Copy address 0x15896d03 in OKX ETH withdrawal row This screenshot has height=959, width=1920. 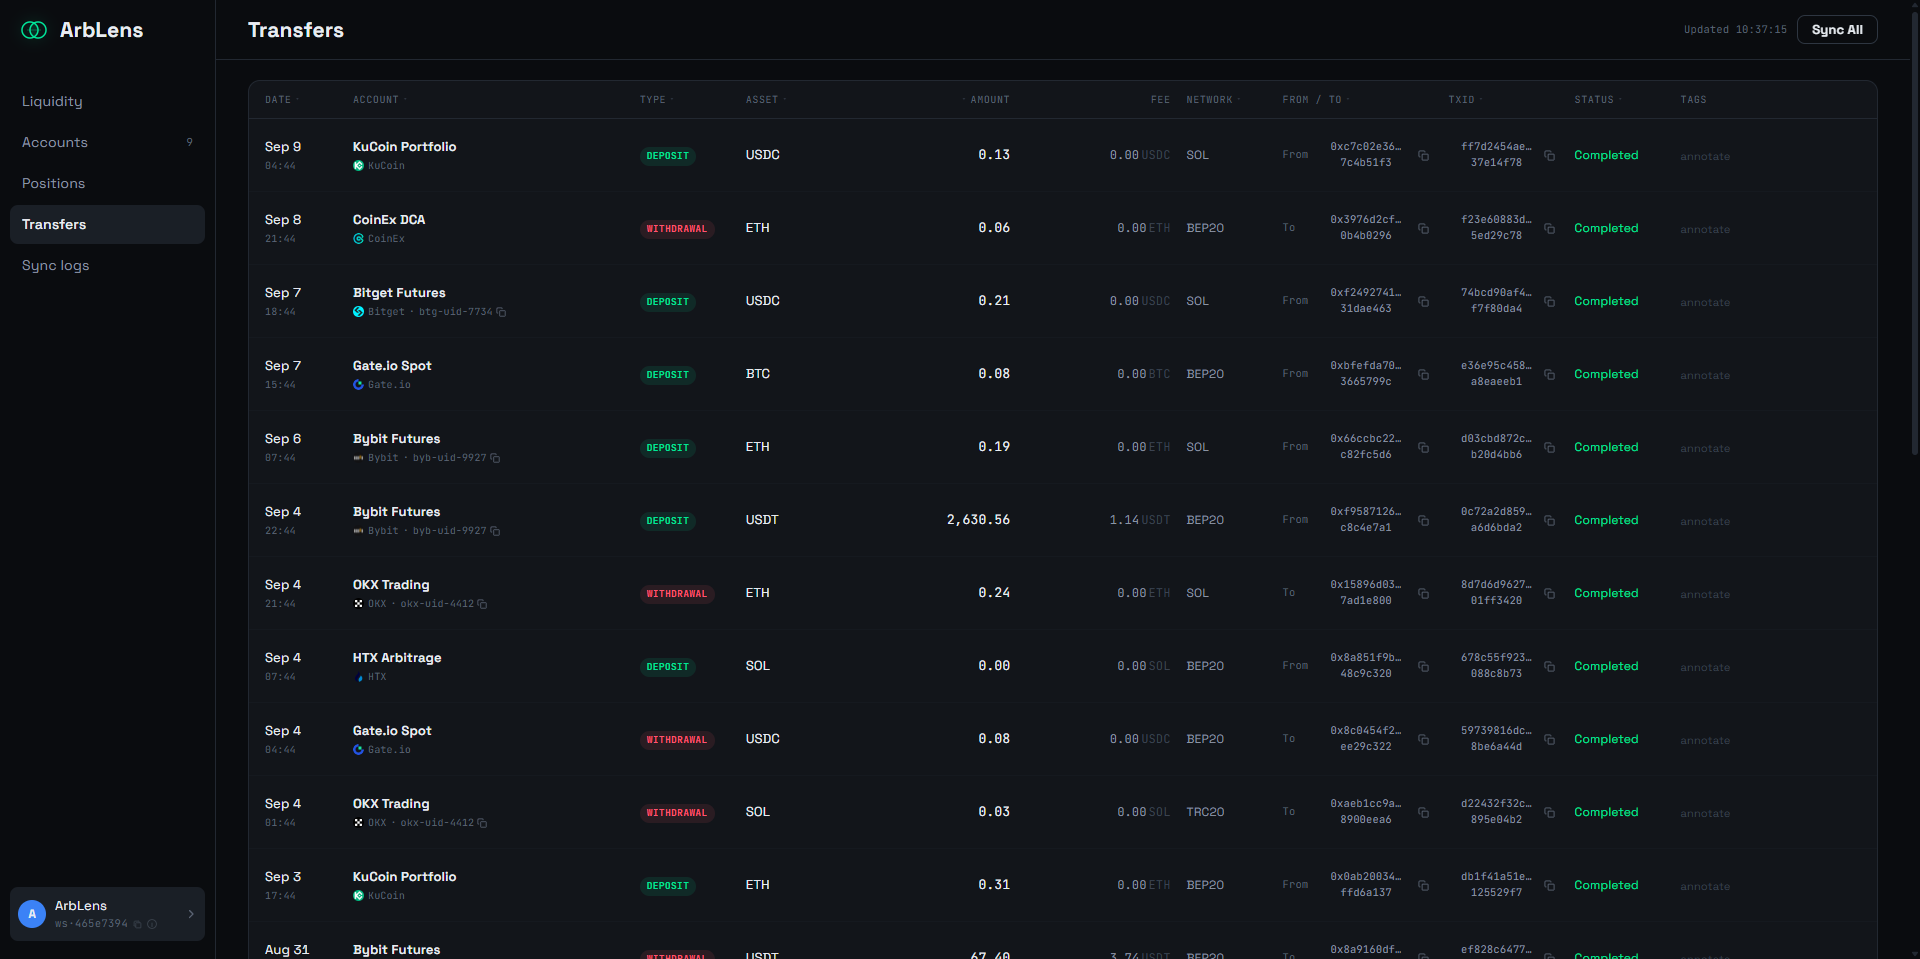1423,594
